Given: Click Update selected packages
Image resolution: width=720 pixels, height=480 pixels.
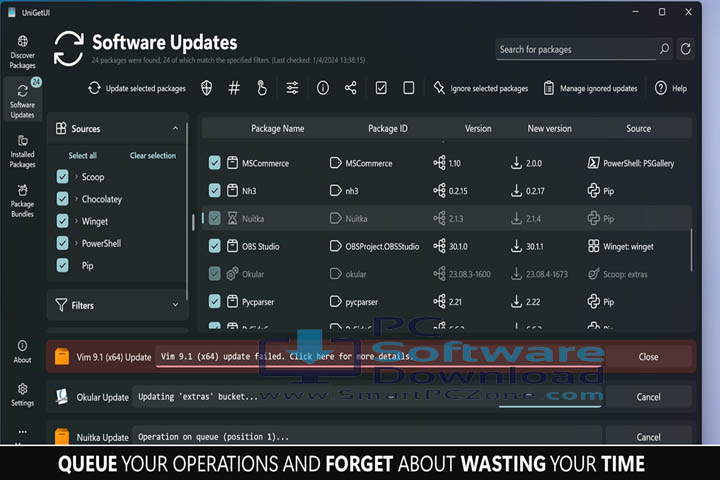Looking at the screenshot, I should click(x=137, y=88).
